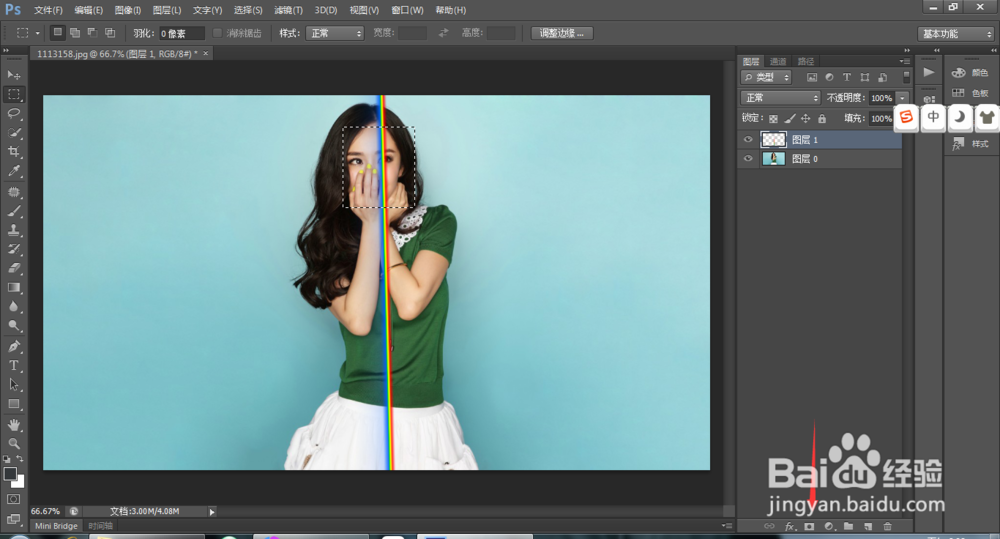Select the Lasso tool
Image resolution: width=1000 pixels, height=539 pixels.
coord(13,114)
